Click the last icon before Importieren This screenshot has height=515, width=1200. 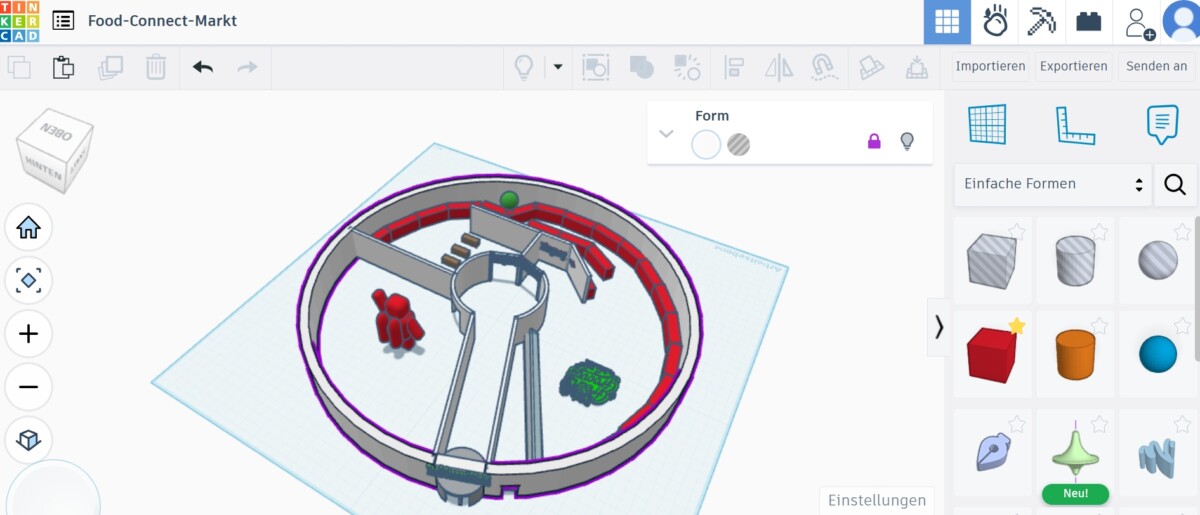(x=916, y=67)
